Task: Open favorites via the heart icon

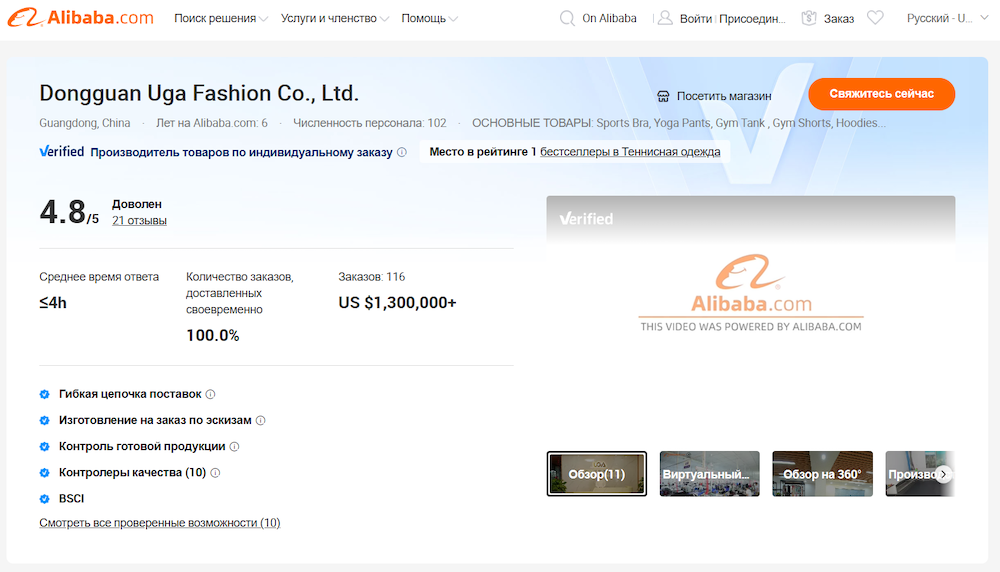Action: pyautogui.click(x=875, y=18)
